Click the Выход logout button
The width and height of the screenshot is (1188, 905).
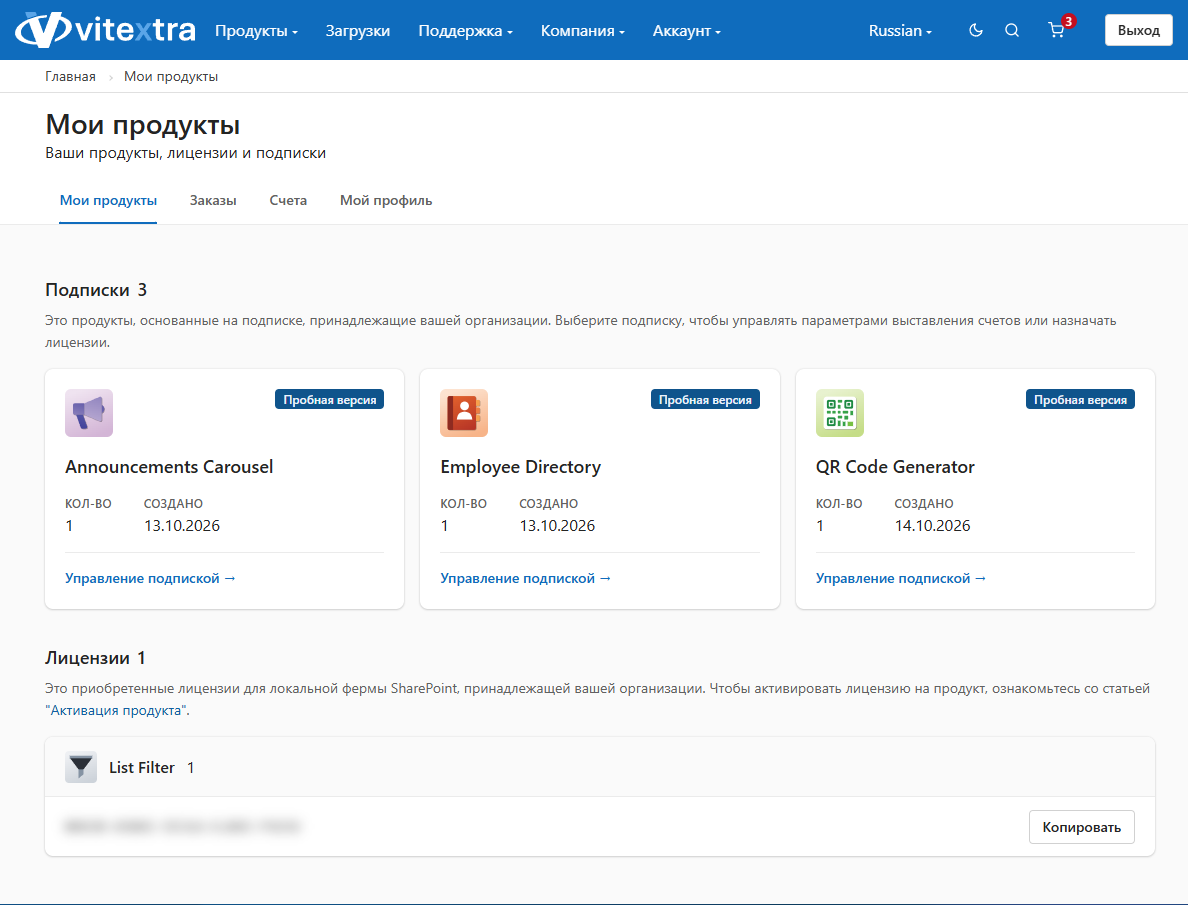(1139, 30)
